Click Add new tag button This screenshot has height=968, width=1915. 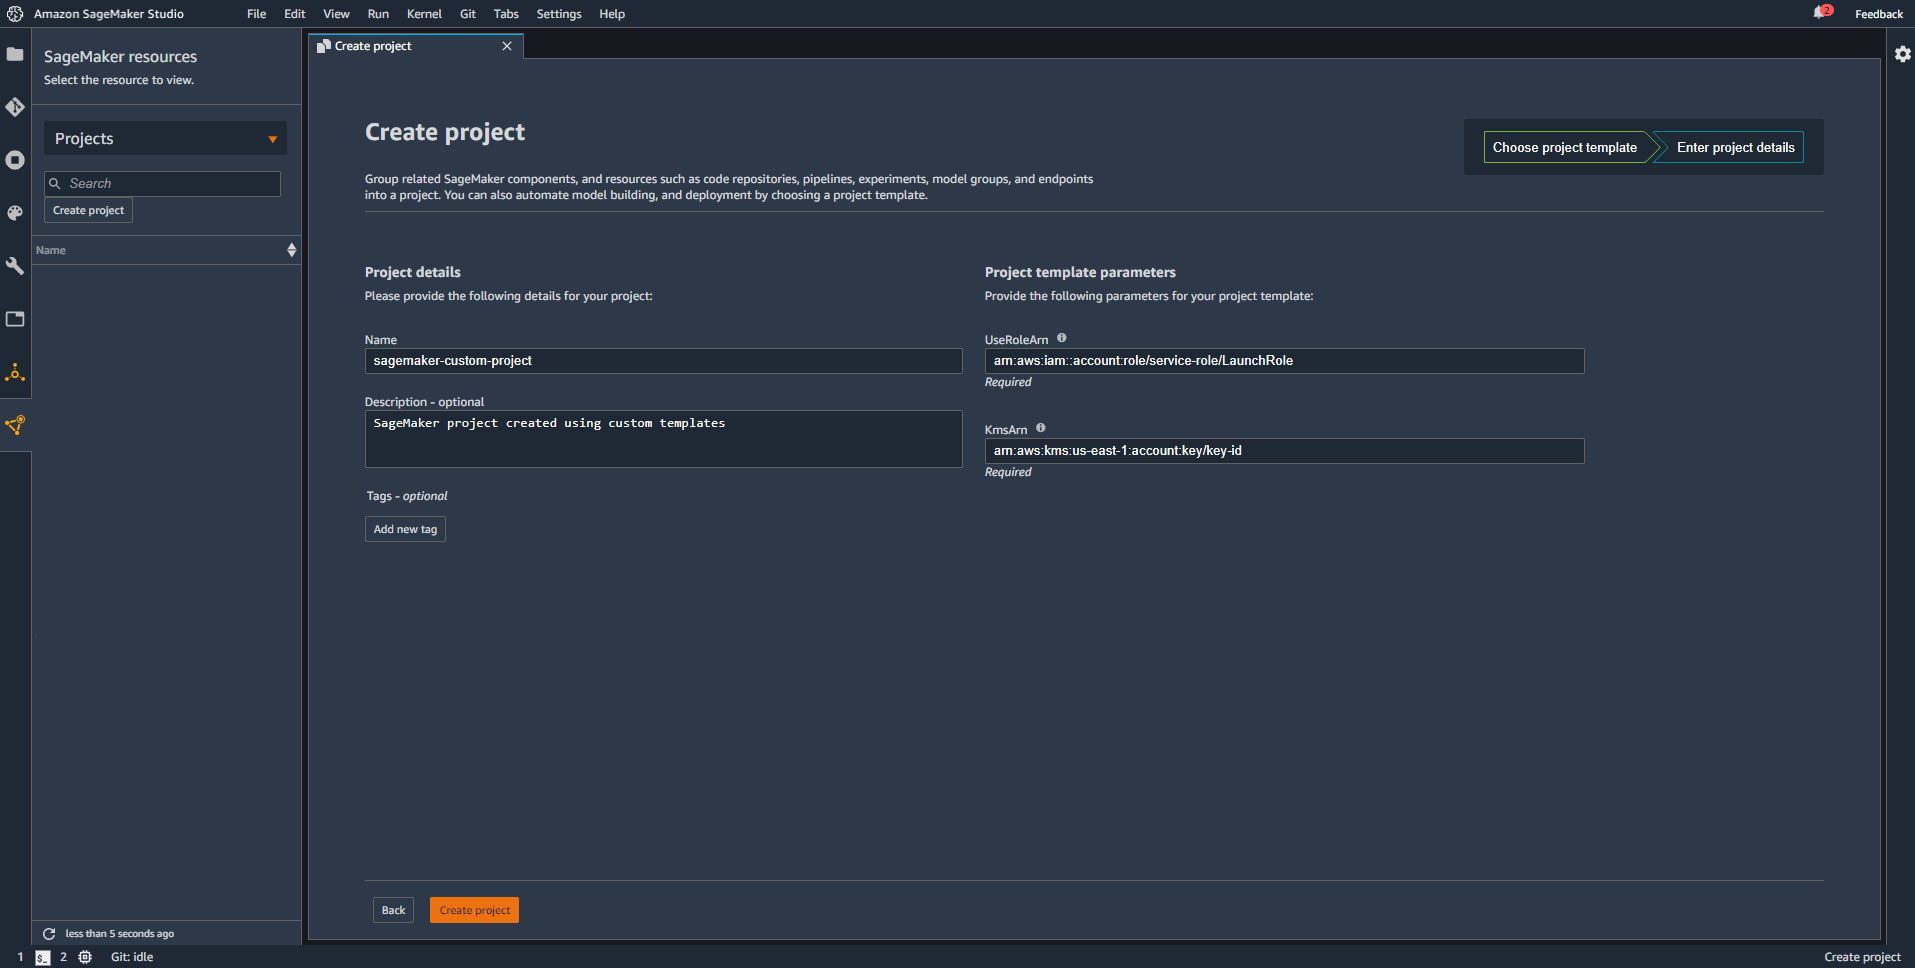click(405, 529)
